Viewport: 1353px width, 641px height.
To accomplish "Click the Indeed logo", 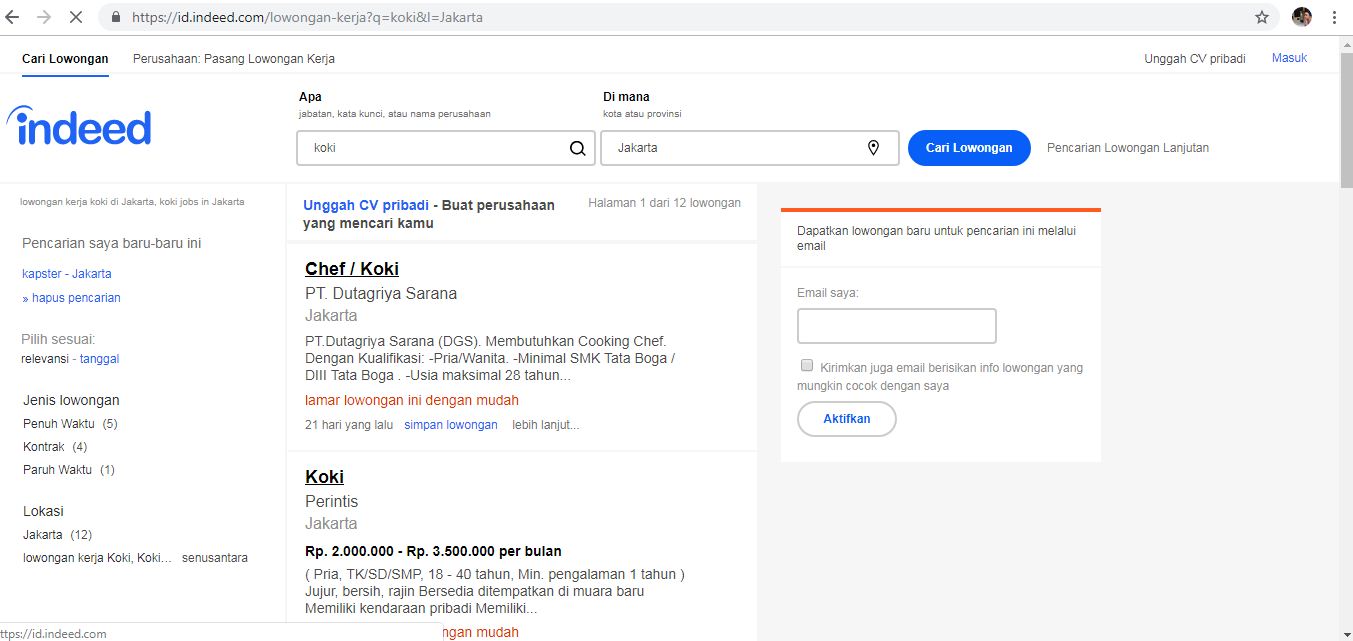I will [79, 127].
